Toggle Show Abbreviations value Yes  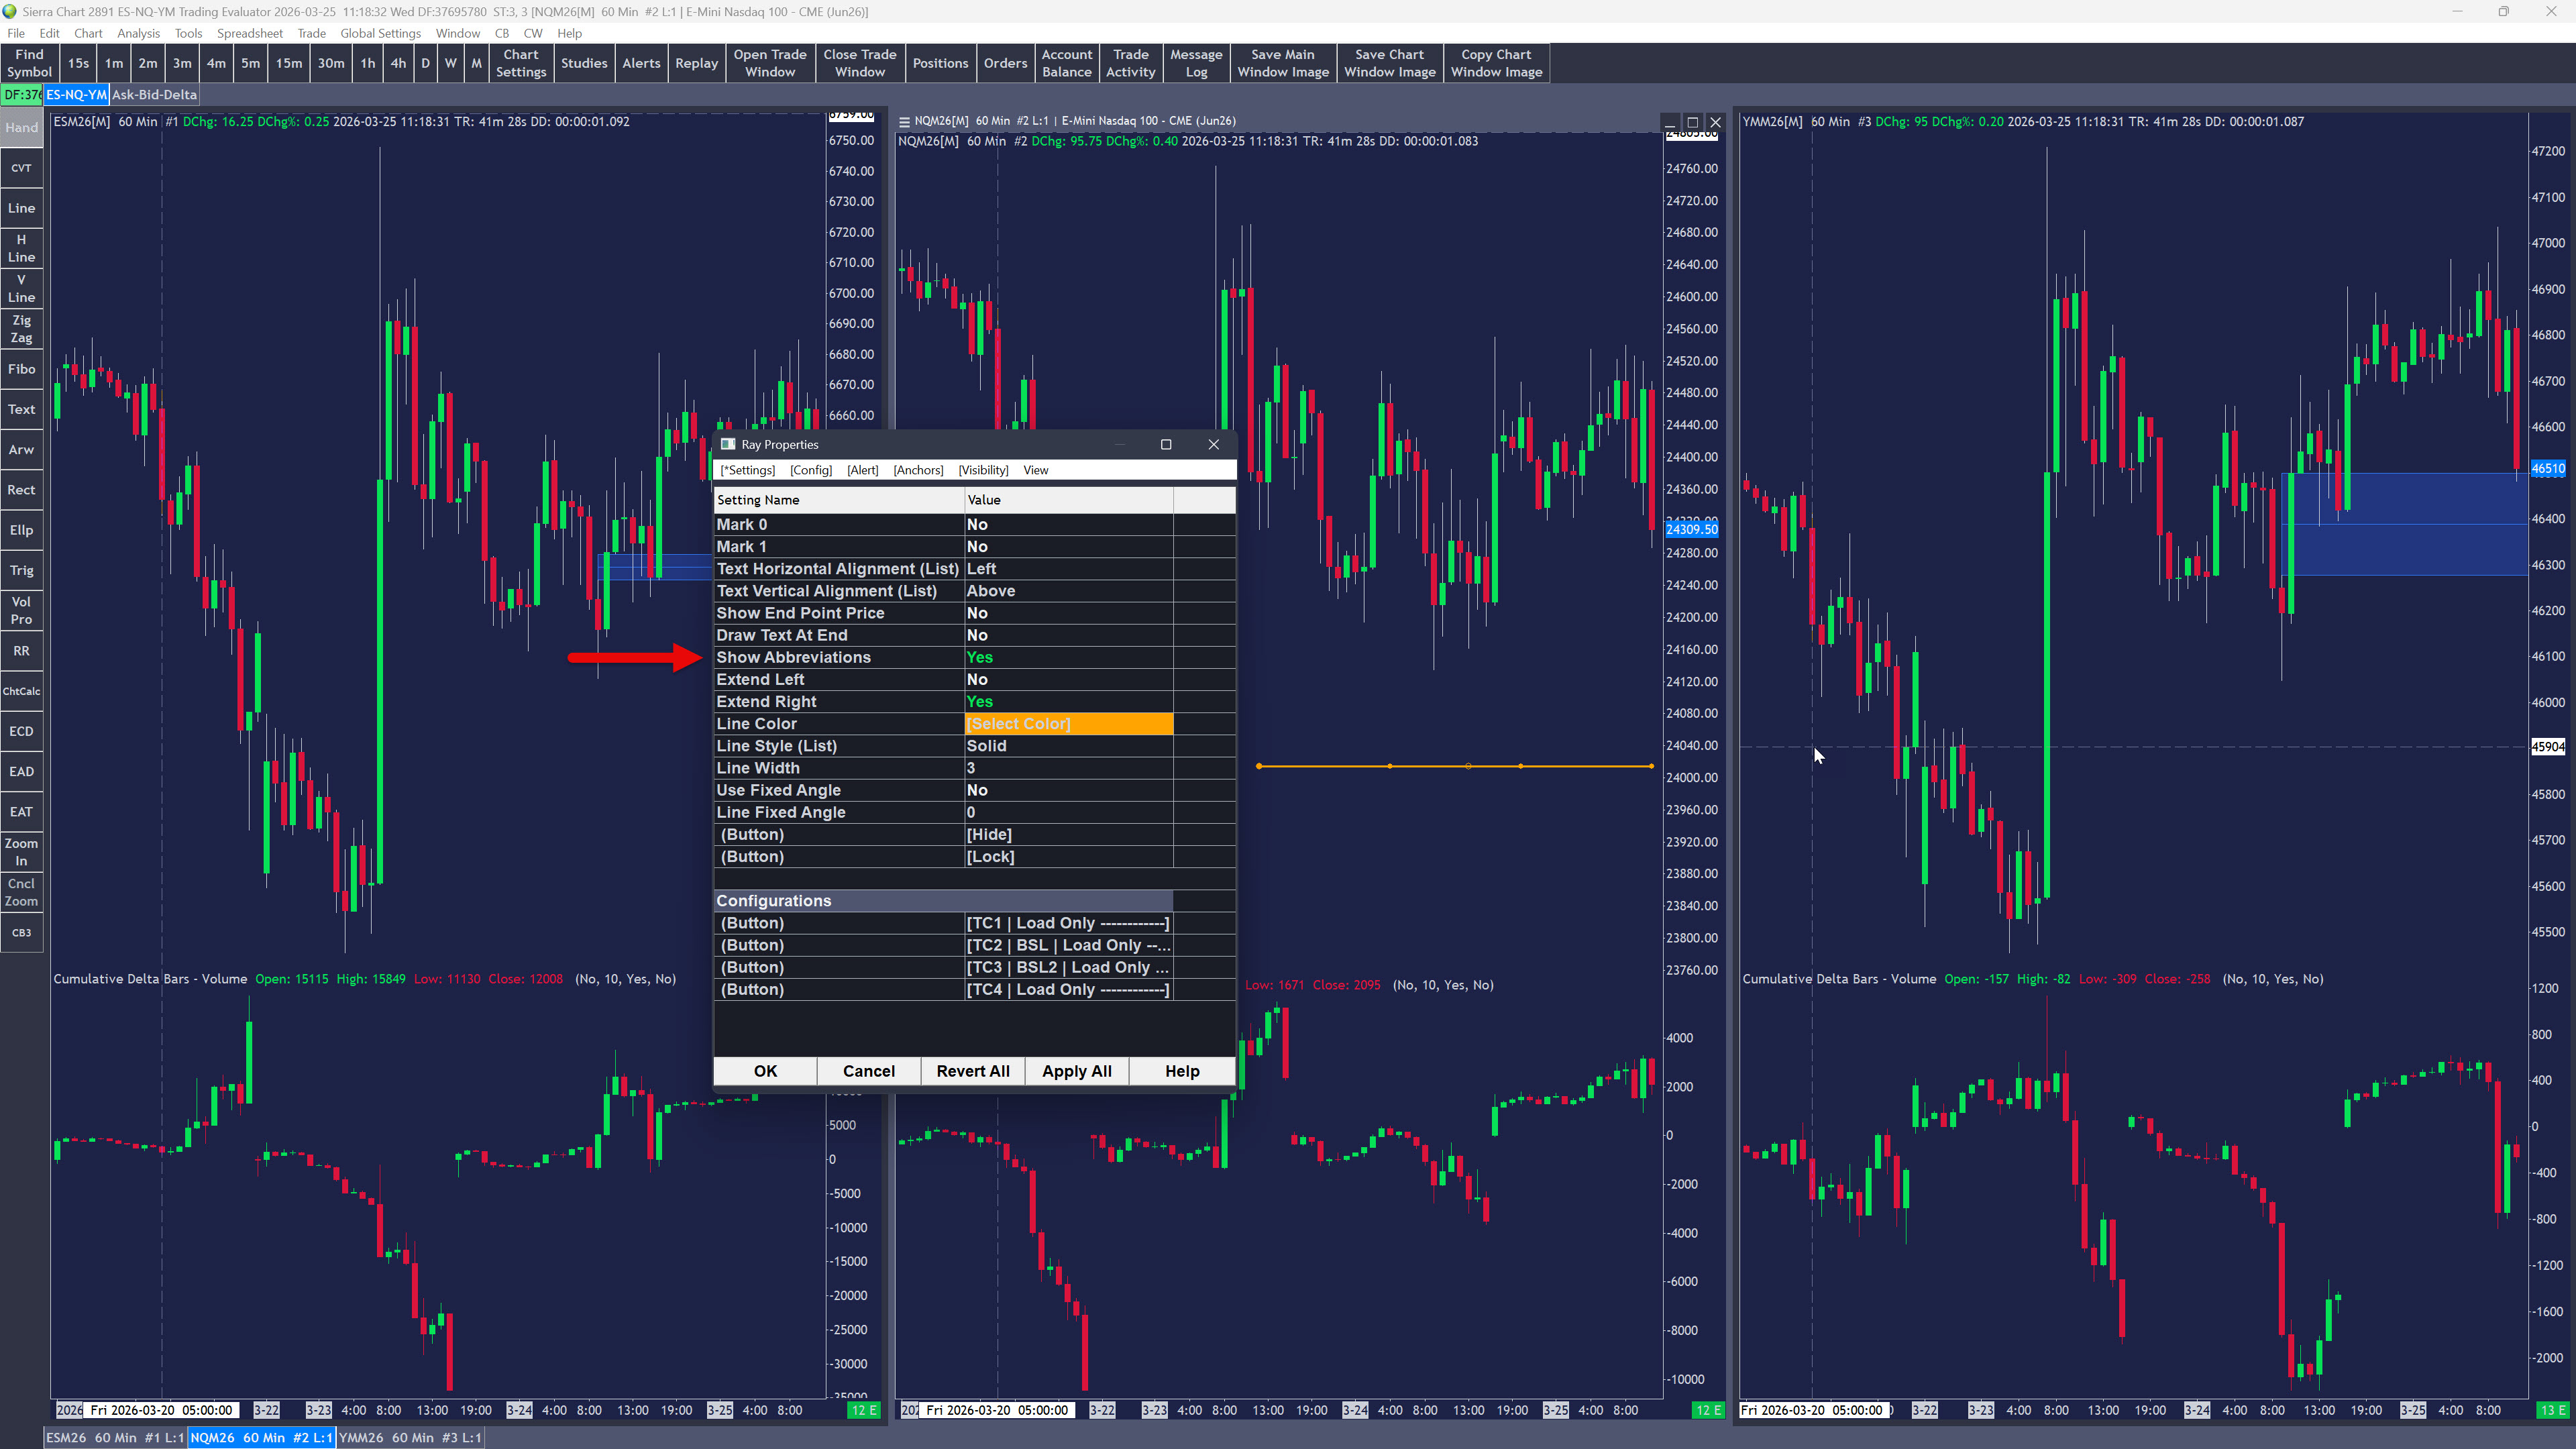(x=1067, y=657)
